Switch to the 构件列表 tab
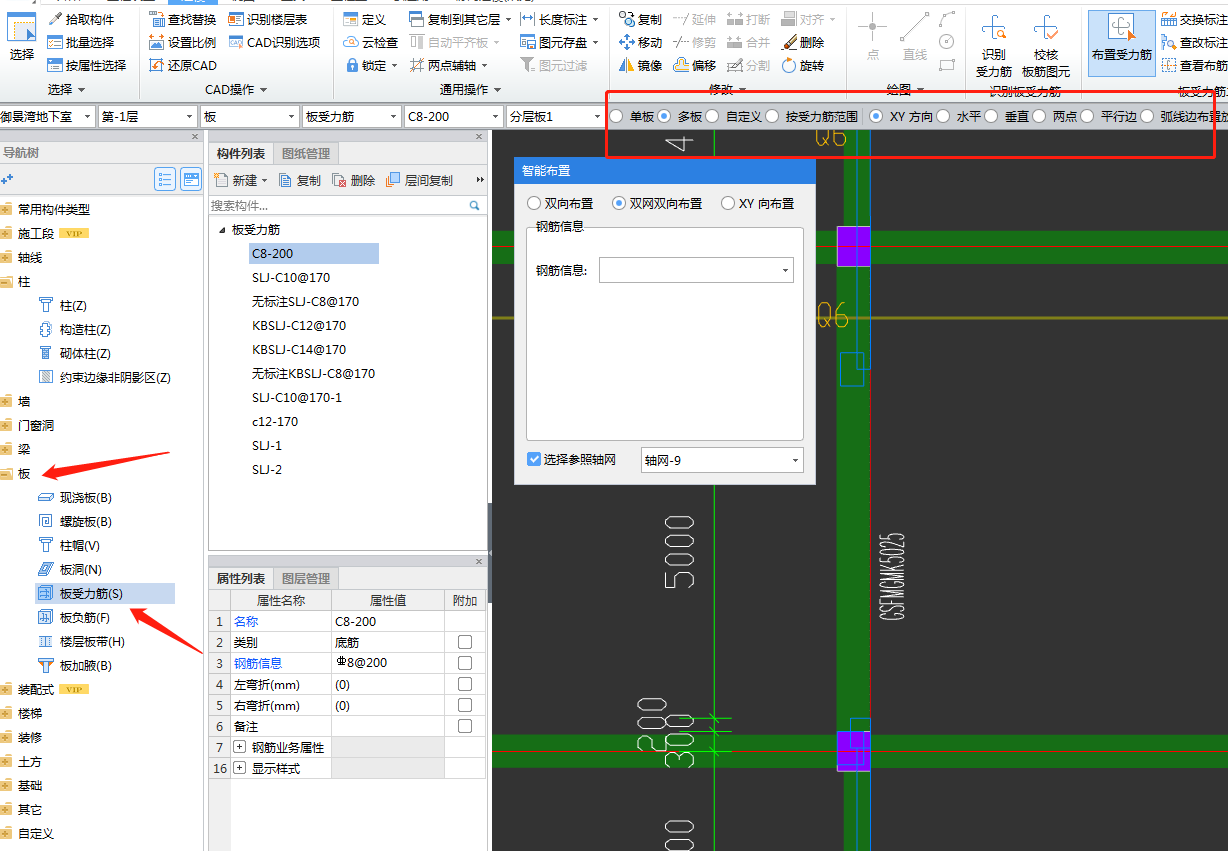The image size is (1228, 851). coord(241,154)
